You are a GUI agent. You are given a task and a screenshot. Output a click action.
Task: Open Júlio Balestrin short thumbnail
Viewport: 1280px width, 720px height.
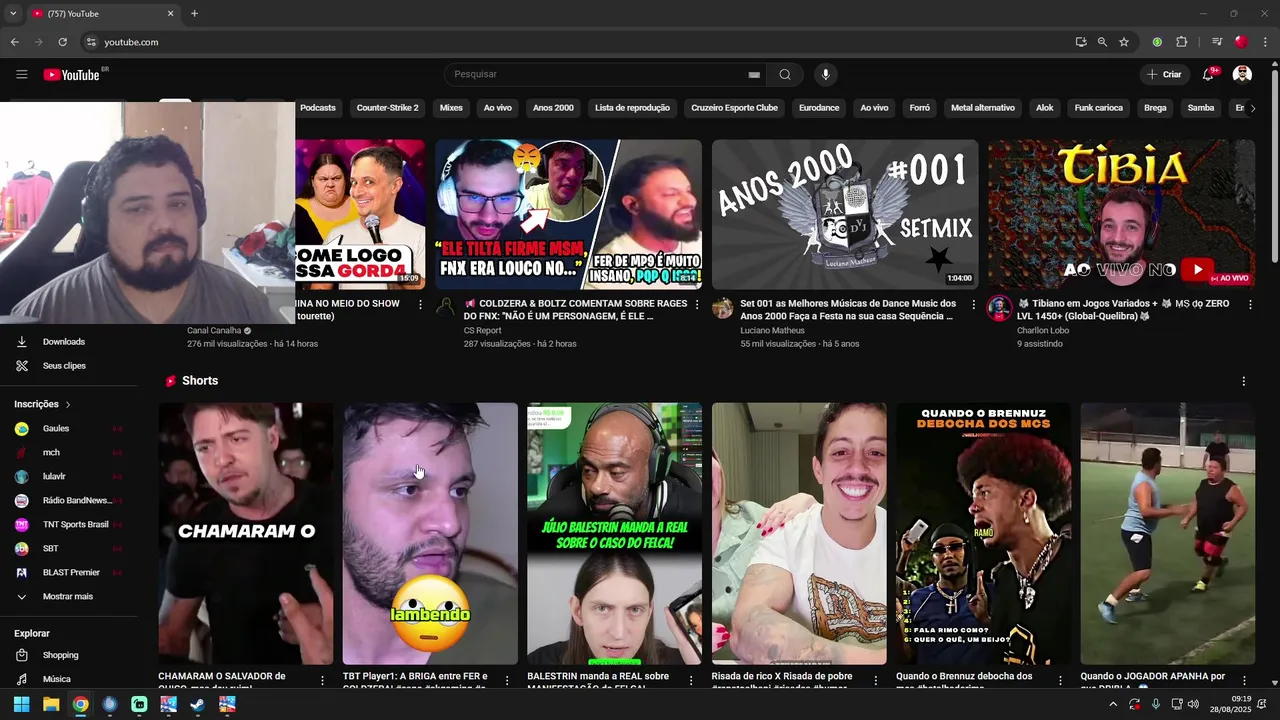pos(614,534)
